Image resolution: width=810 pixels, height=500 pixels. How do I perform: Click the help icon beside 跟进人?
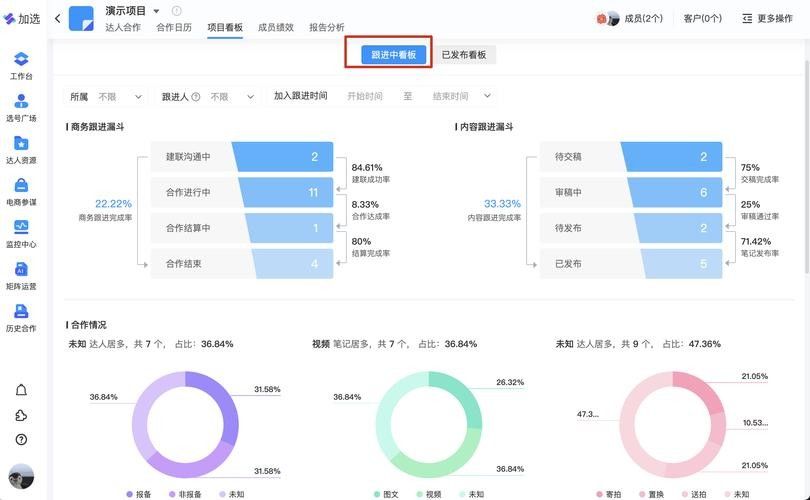196,97
